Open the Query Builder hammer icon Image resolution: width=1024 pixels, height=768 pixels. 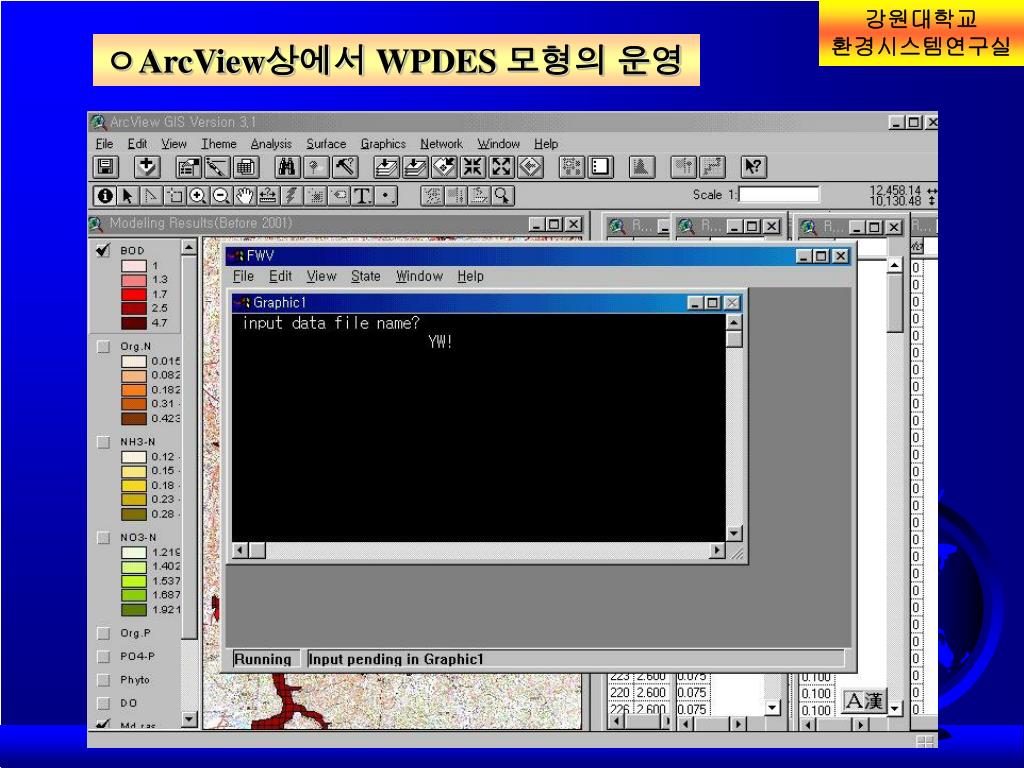344,167
